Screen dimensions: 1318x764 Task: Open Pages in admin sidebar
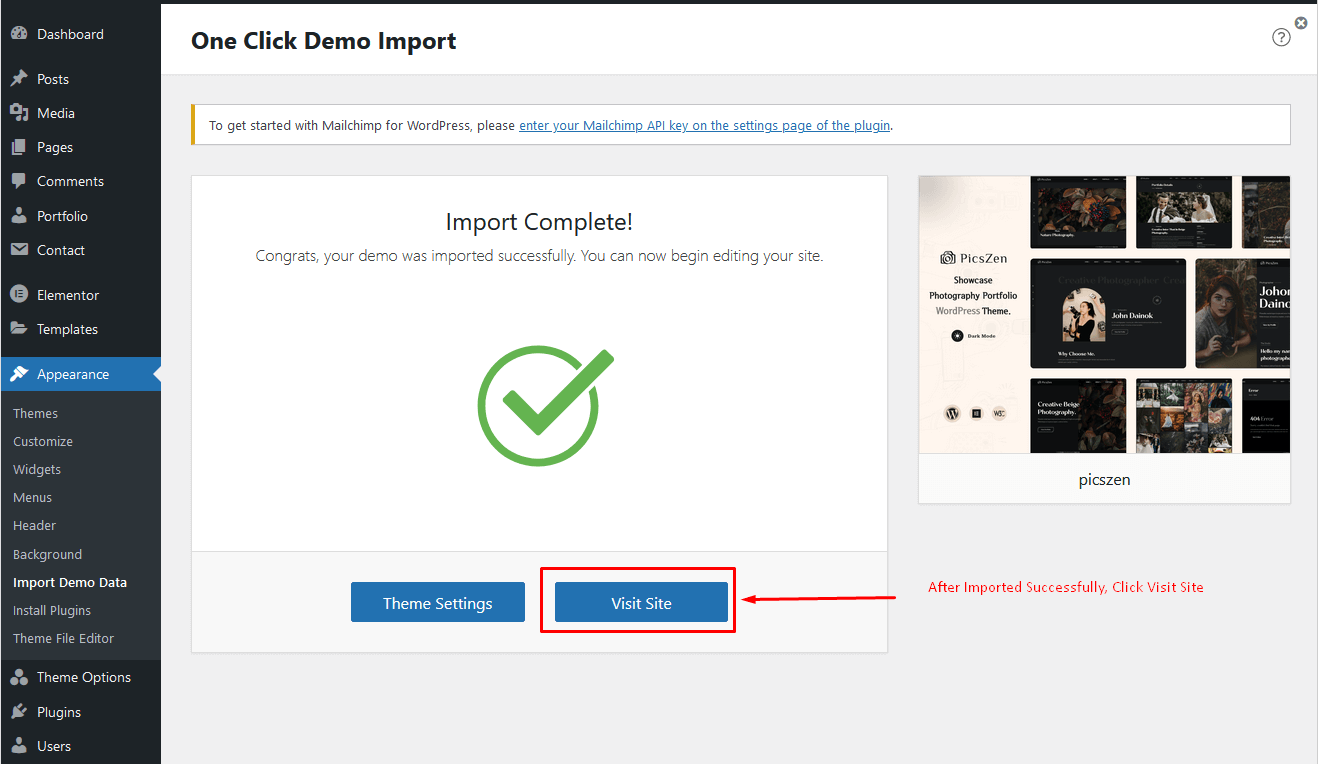[55, 147]
